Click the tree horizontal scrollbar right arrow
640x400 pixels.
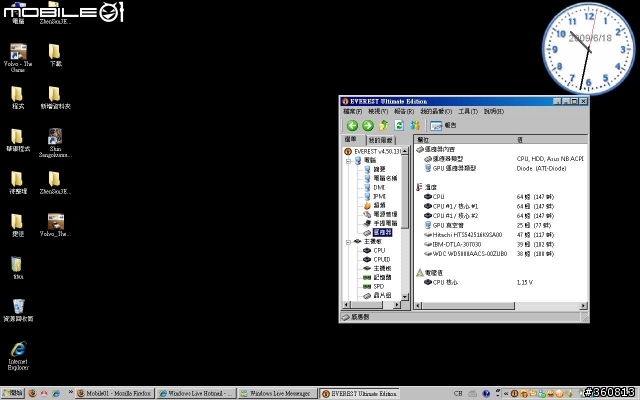coord(396,305)
